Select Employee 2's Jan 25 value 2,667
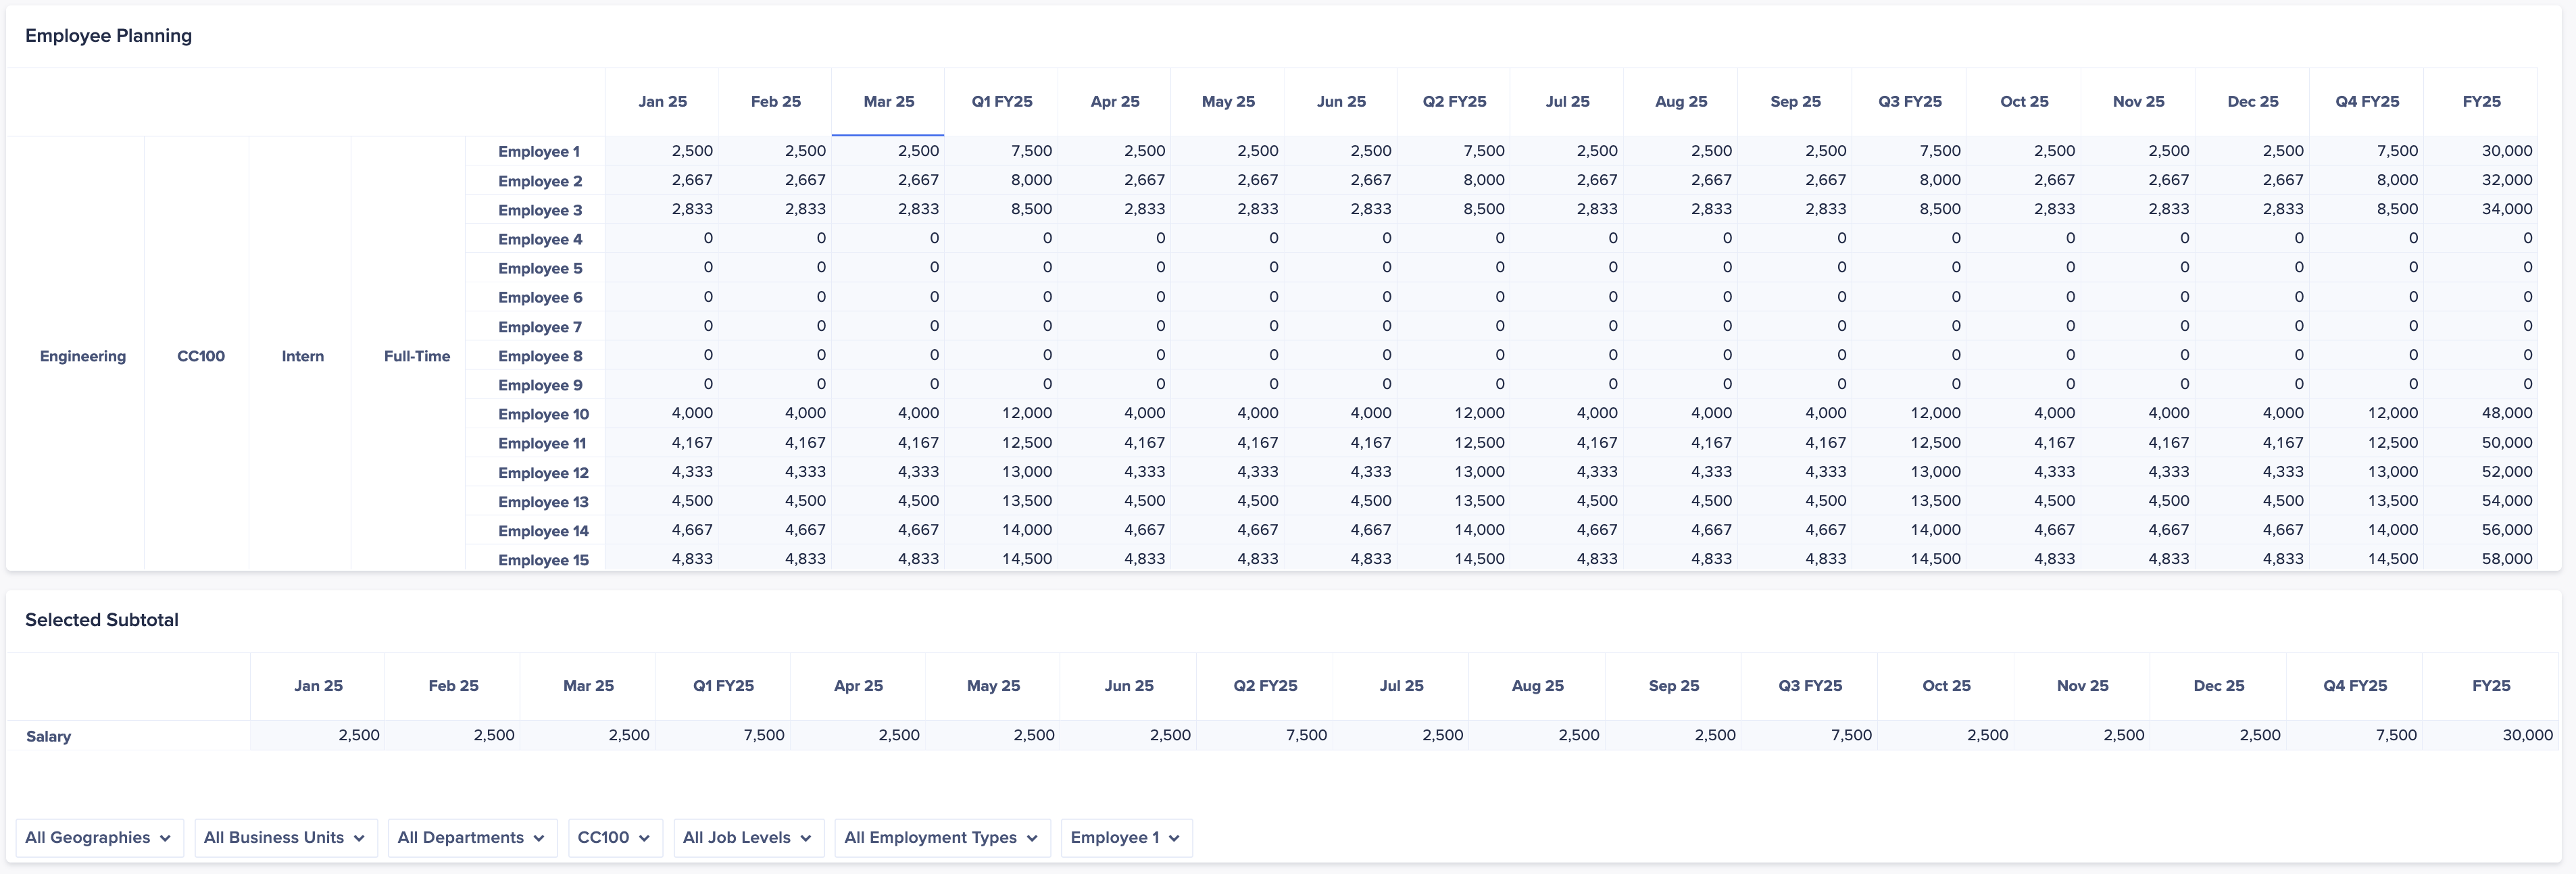Image resolution: width=2576 pixels, height=874 pixels. point(691,180)
